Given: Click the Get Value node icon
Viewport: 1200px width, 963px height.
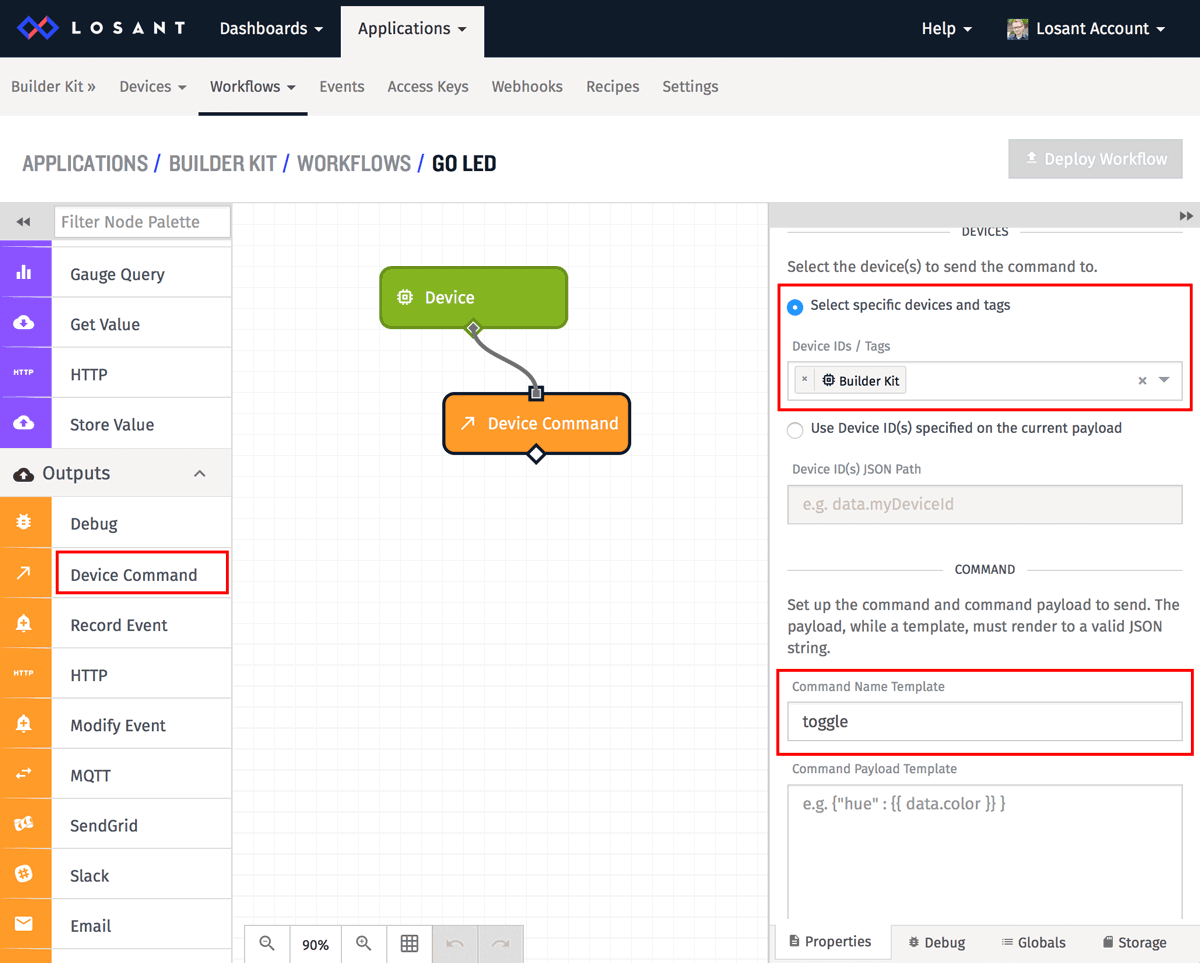Looking at the screenshot, I should tap(25, 323).
